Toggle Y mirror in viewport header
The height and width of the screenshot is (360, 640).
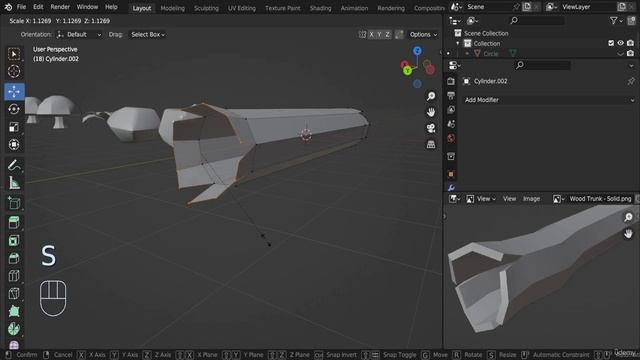click(x=379, y=35)
